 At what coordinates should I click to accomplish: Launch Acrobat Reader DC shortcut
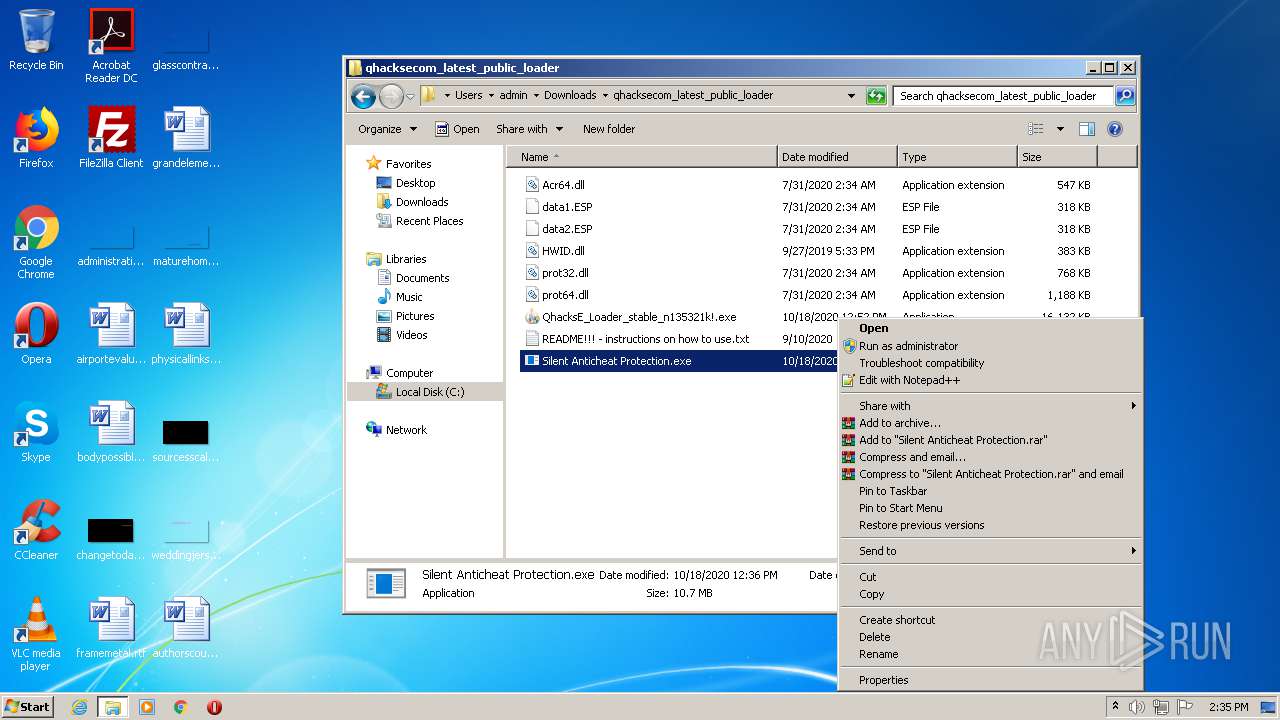click(111, 45)
